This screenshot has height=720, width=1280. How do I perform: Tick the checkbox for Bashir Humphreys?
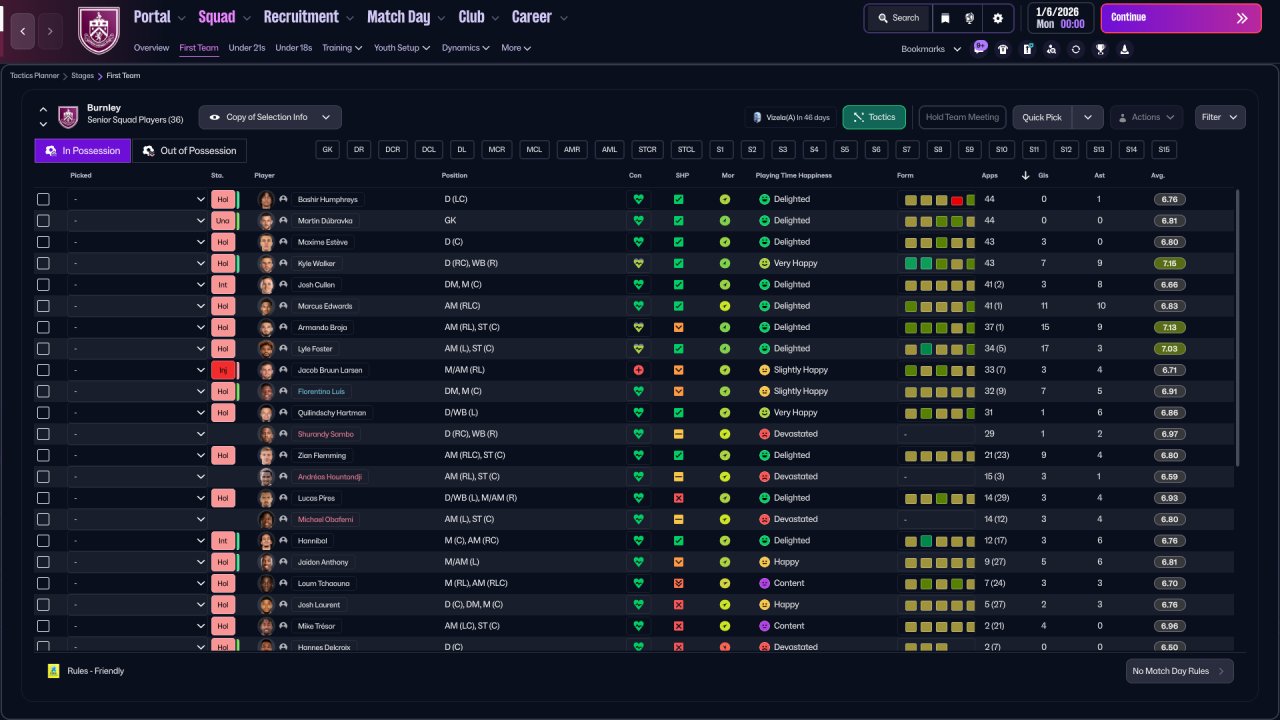[43, 199]
